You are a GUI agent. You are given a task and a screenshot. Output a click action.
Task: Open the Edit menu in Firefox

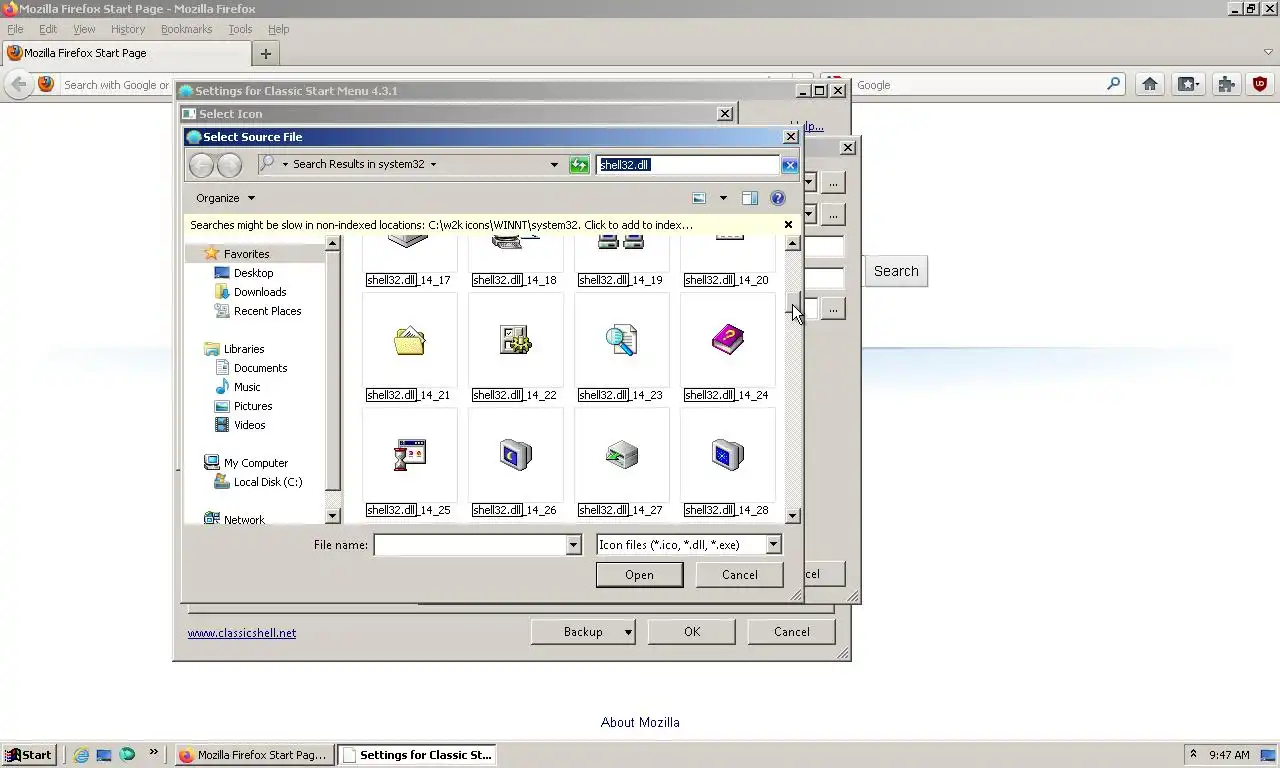click(x=48, y=29)
